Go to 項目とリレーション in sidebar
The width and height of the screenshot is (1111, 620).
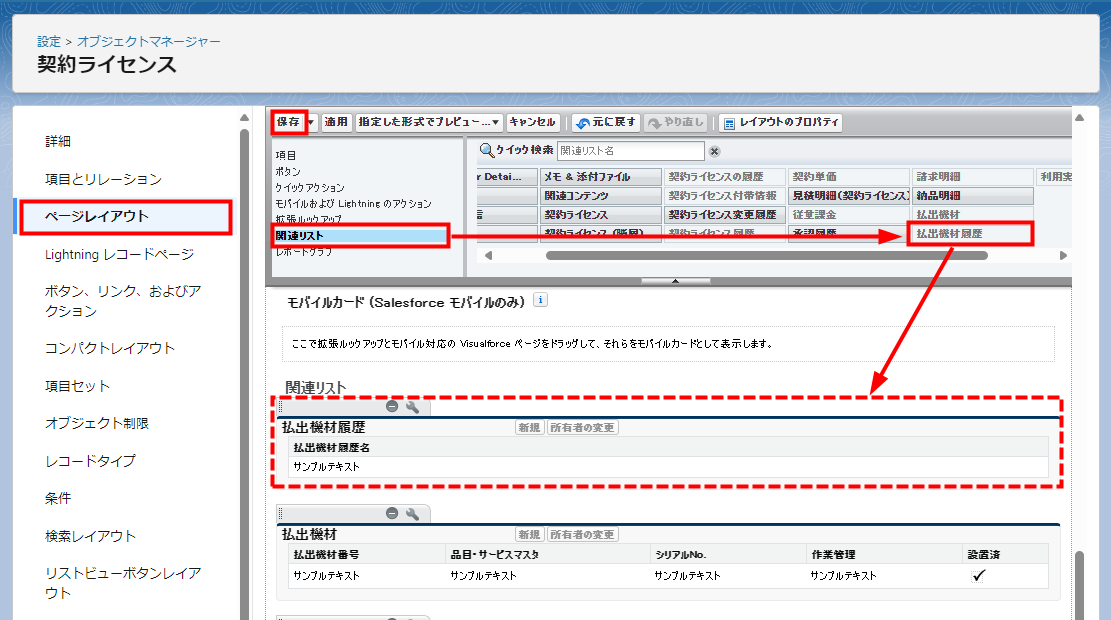click(103, 179)
